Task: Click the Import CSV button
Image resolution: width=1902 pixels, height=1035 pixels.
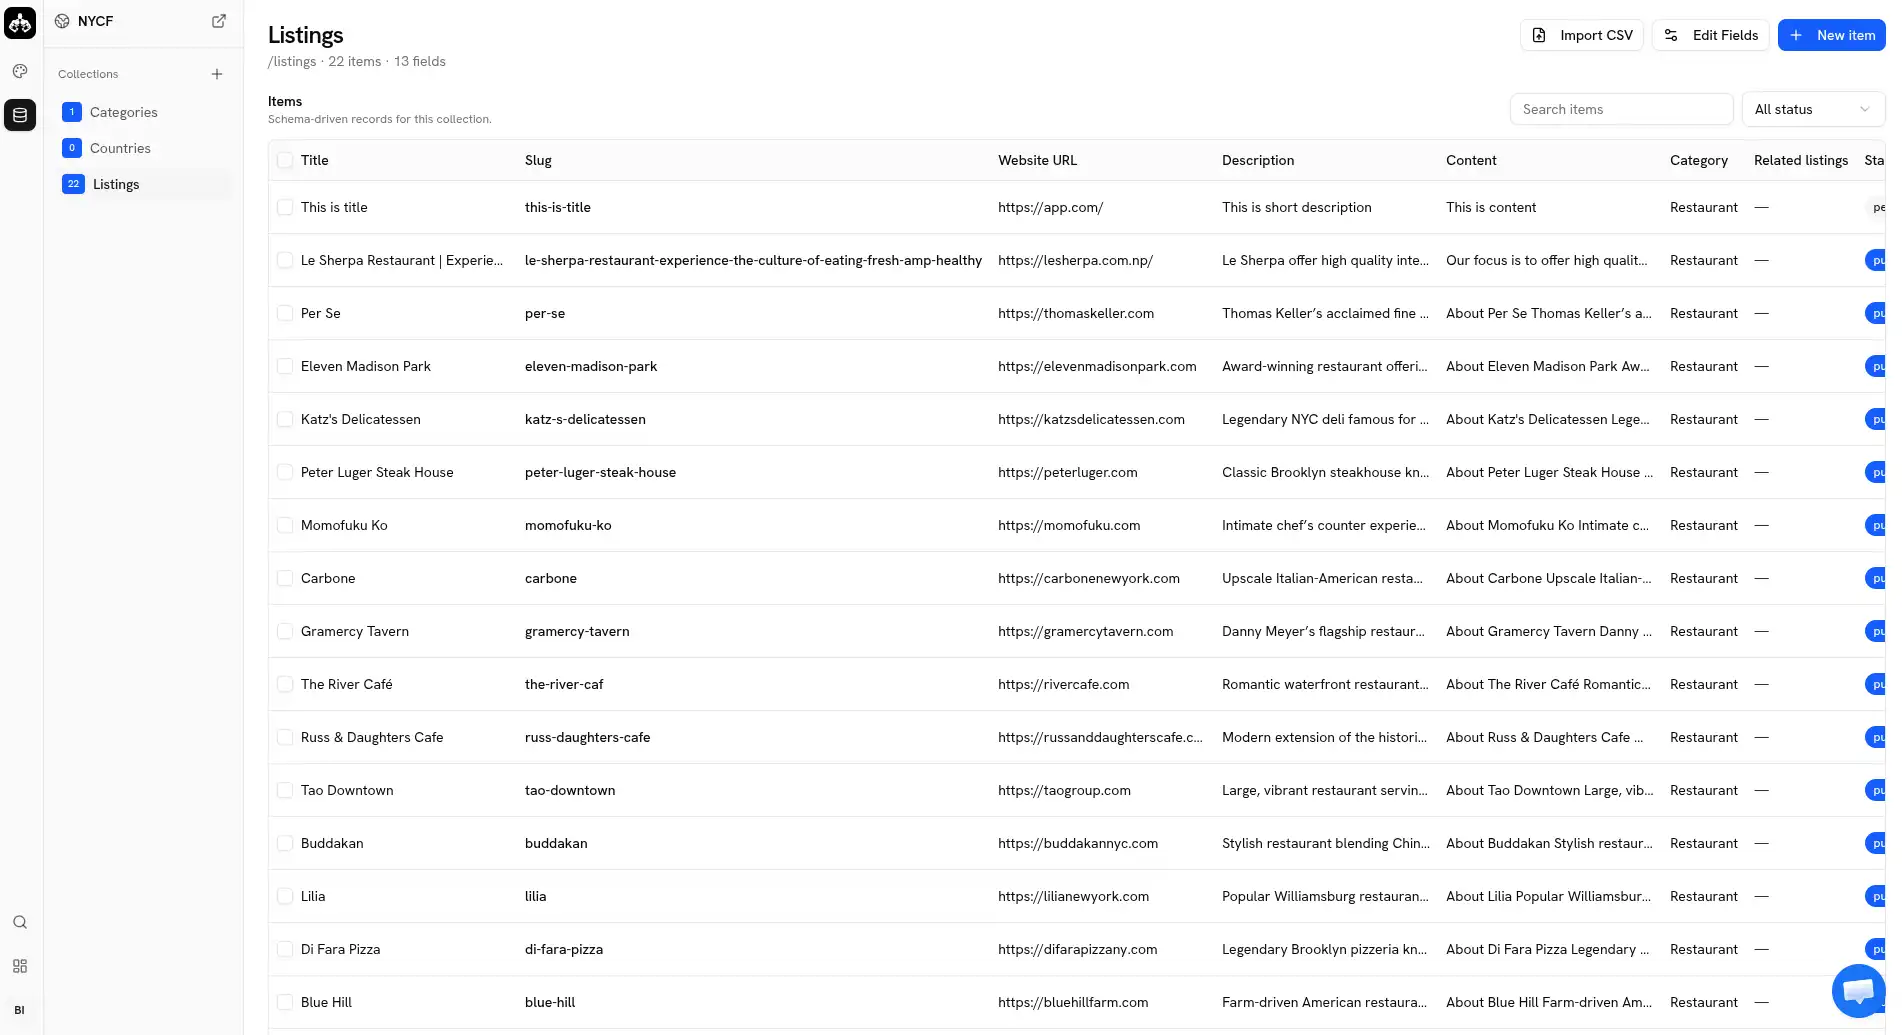Action: tap(1582, 35)
